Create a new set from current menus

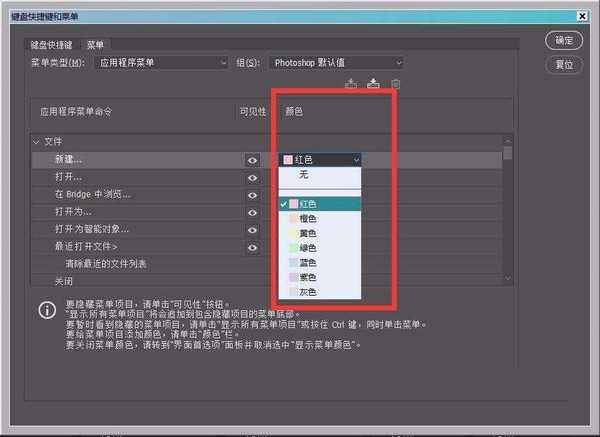pyautogui.click(x=373, y=84)
